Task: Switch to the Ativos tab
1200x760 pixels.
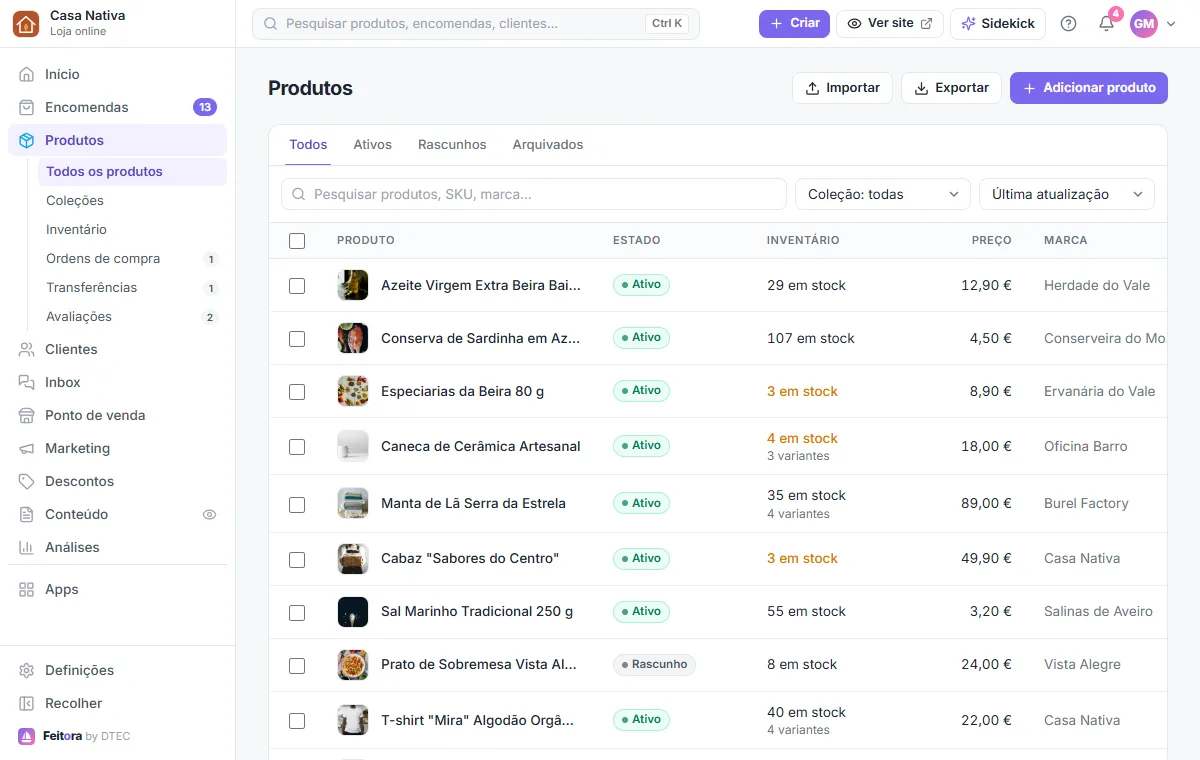Action: pyautogui.click(x=372, y=144)
